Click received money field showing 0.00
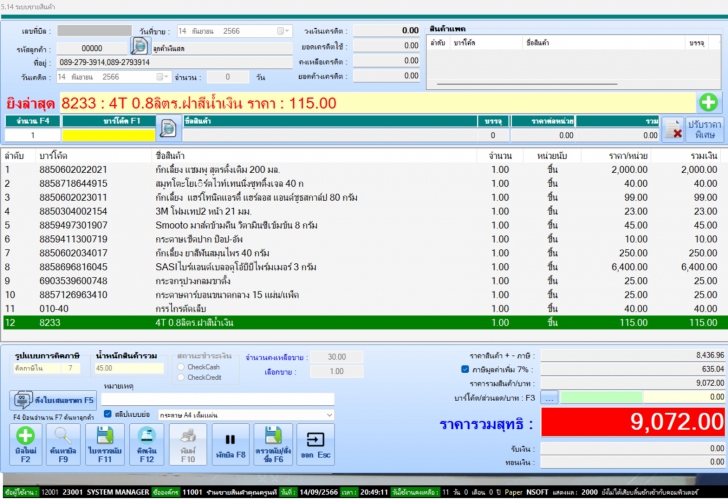The width and height of the screenshot is (728, 501). pos(633,449)
